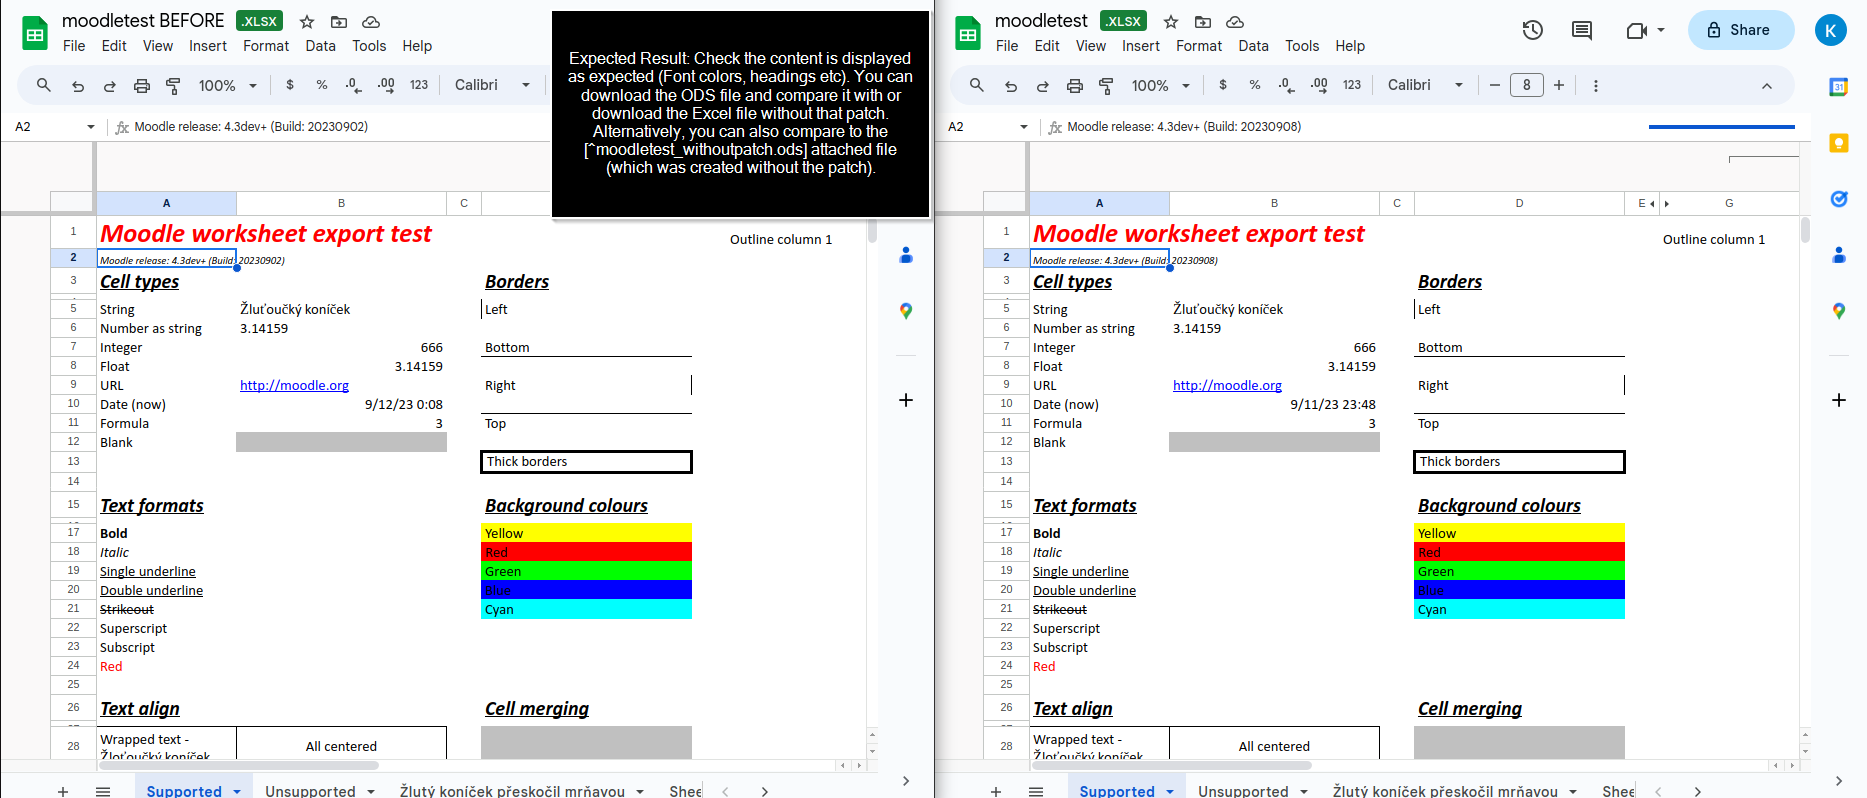Image resolution: width=1867 pixels, height=798 pixels.
Task: Open Tools menu in right window
Action: click(1302, 46)
